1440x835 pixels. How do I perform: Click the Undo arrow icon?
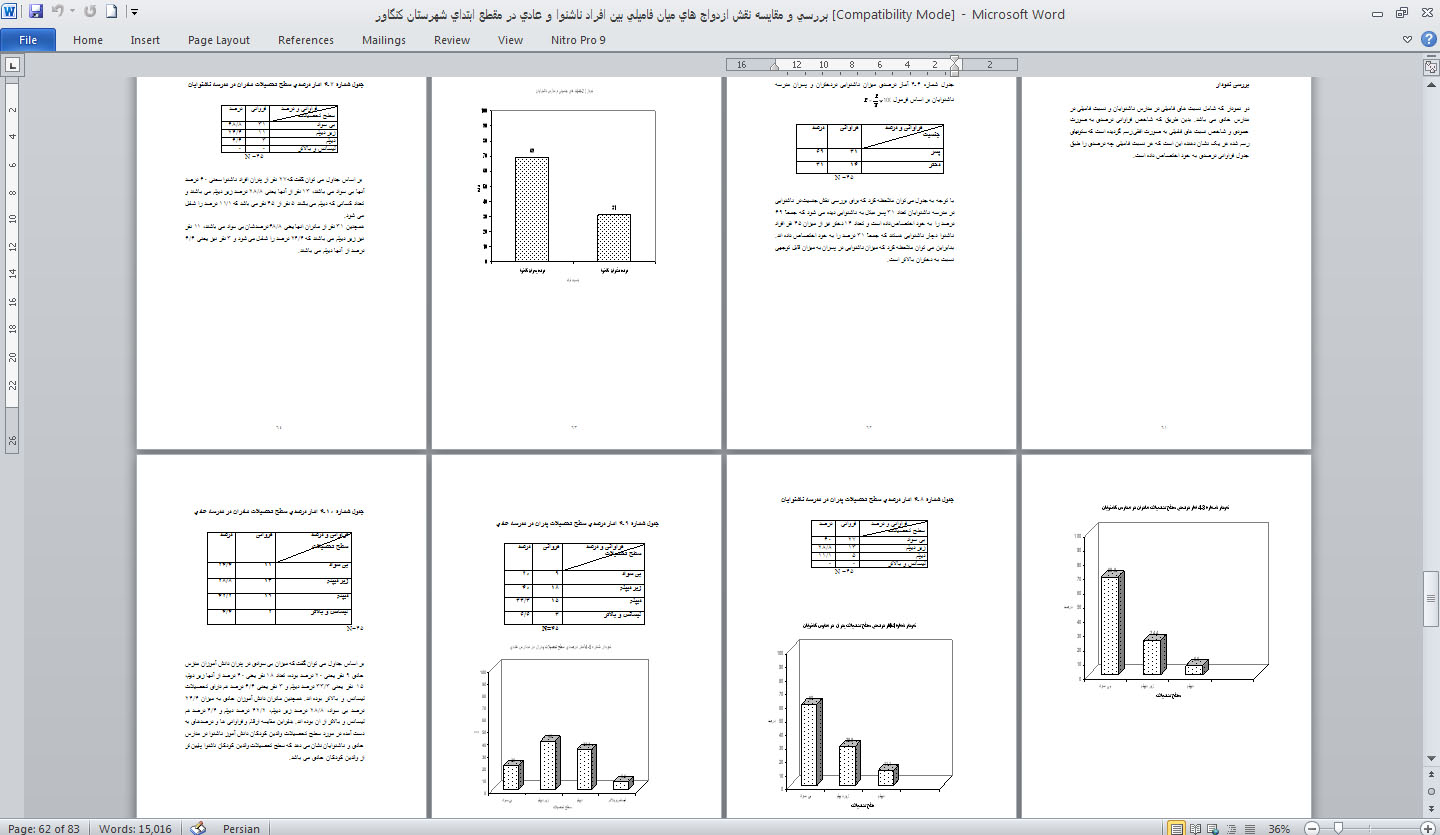point(58,13)
